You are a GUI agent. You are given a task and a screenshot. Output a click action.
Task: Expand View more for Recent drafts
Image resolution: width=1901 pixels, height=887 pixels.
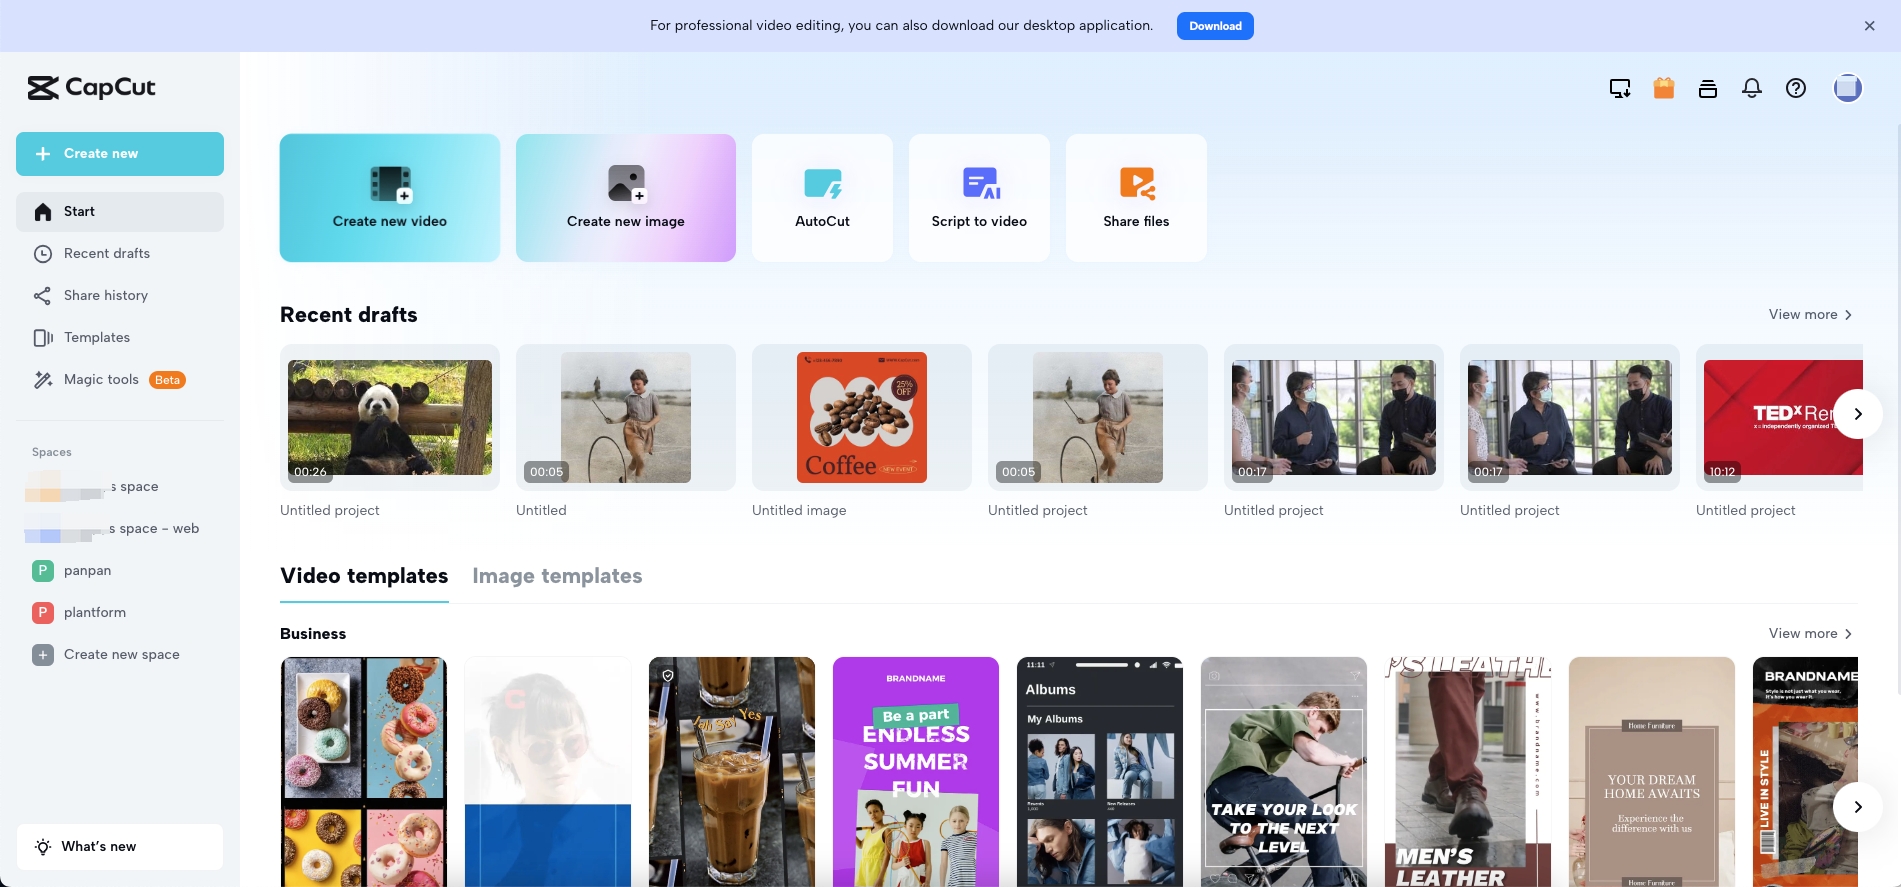click(x=1810, y=315)
